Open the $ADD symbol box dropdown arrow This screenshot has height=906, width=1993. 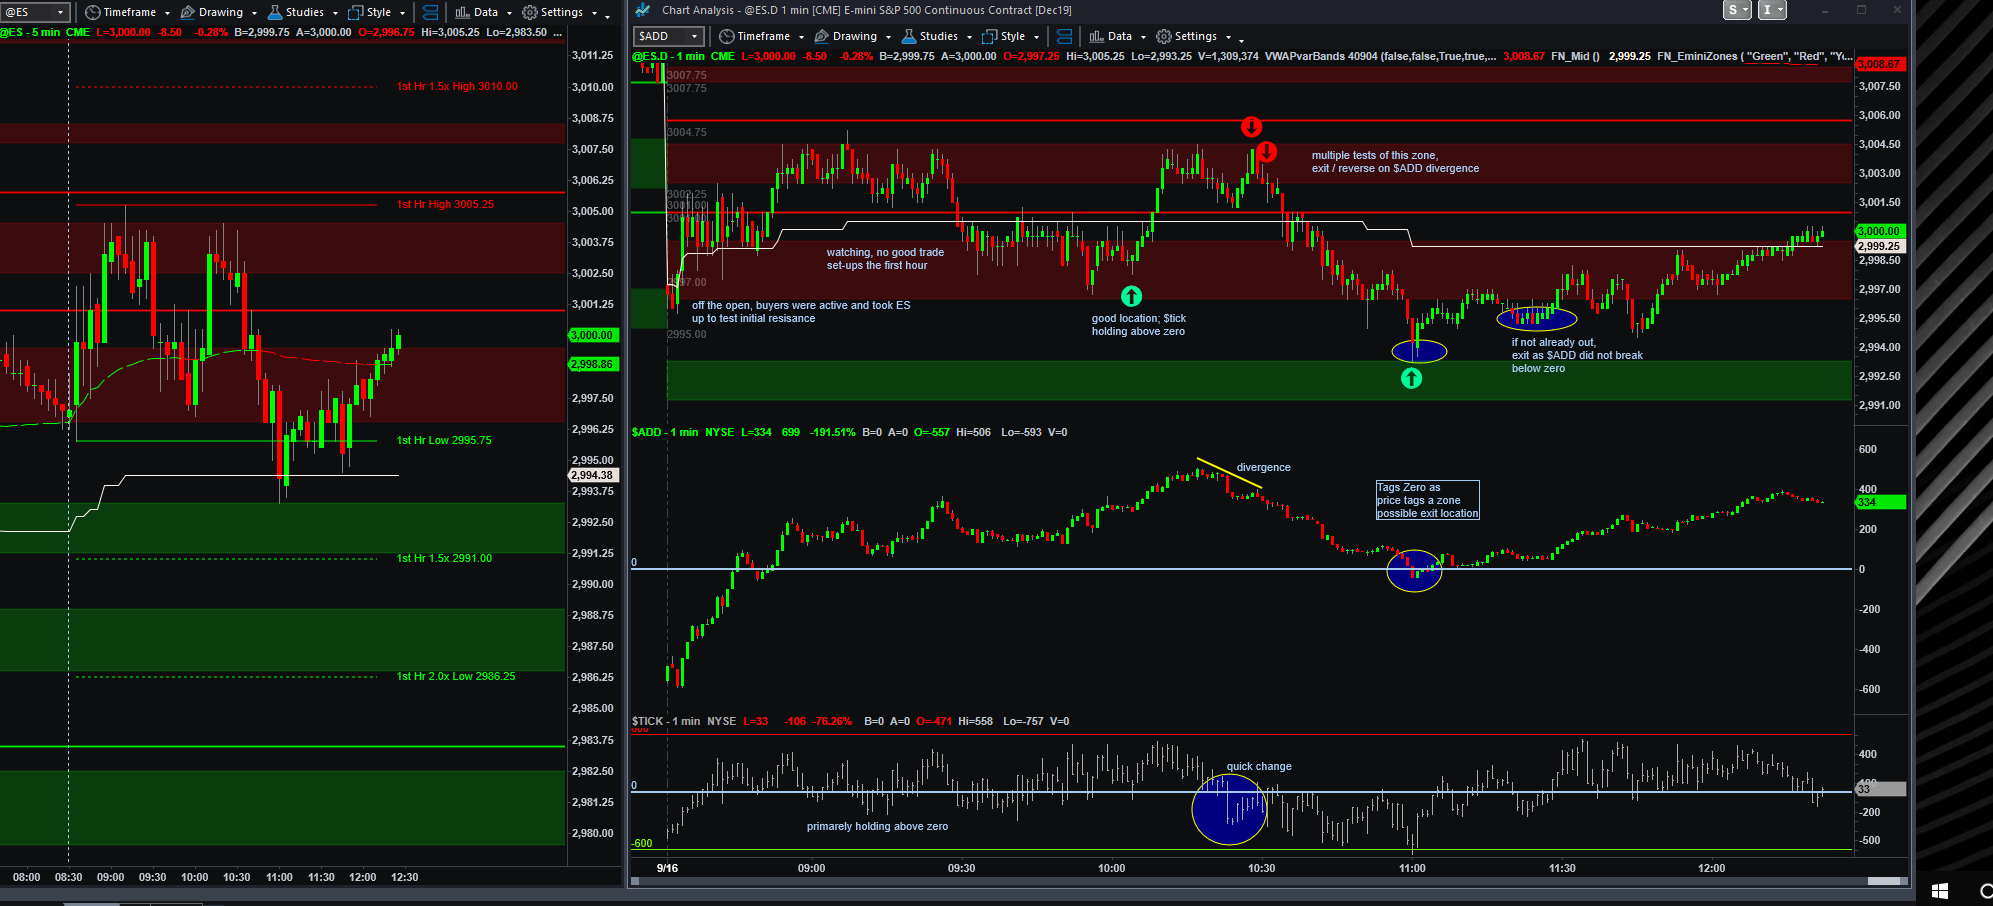click(695, 36)
